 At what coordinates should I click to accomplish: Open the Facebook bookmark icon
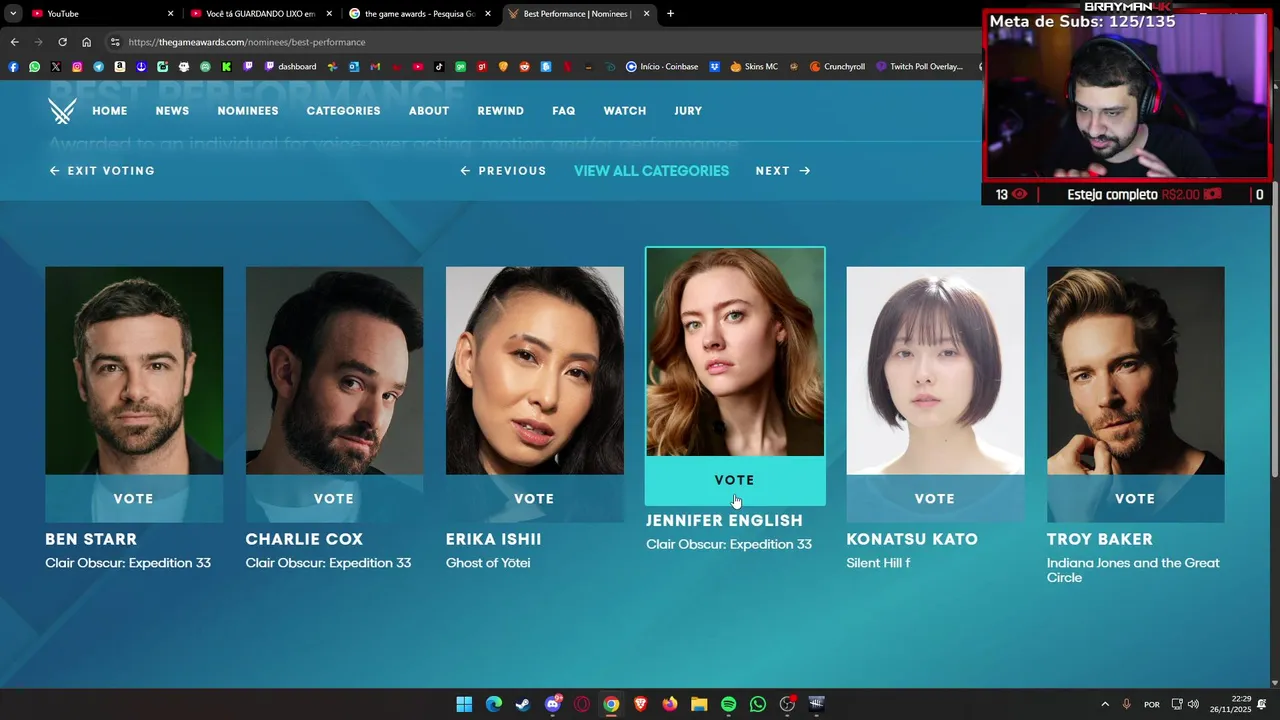click(13, 67)
